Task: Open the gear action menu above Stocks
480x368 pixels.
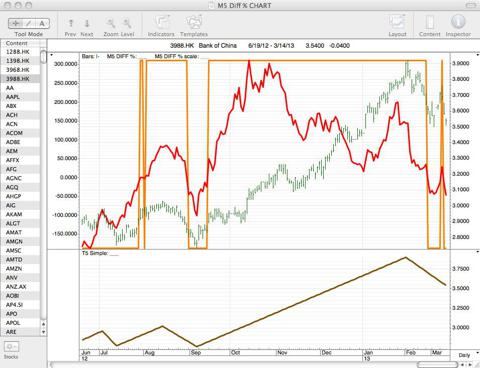Action: pyautogui.click(x=11, y=347)
